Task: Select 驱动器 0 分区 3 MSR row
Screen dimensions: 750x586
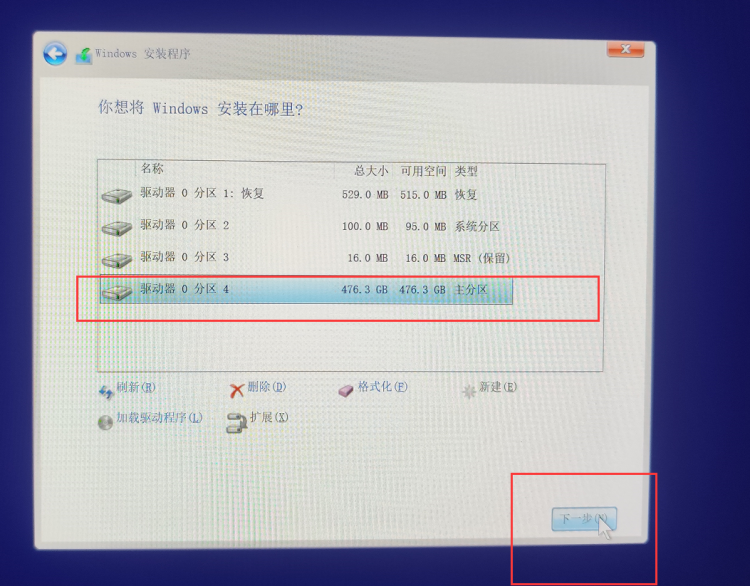Action: point(306,258)
